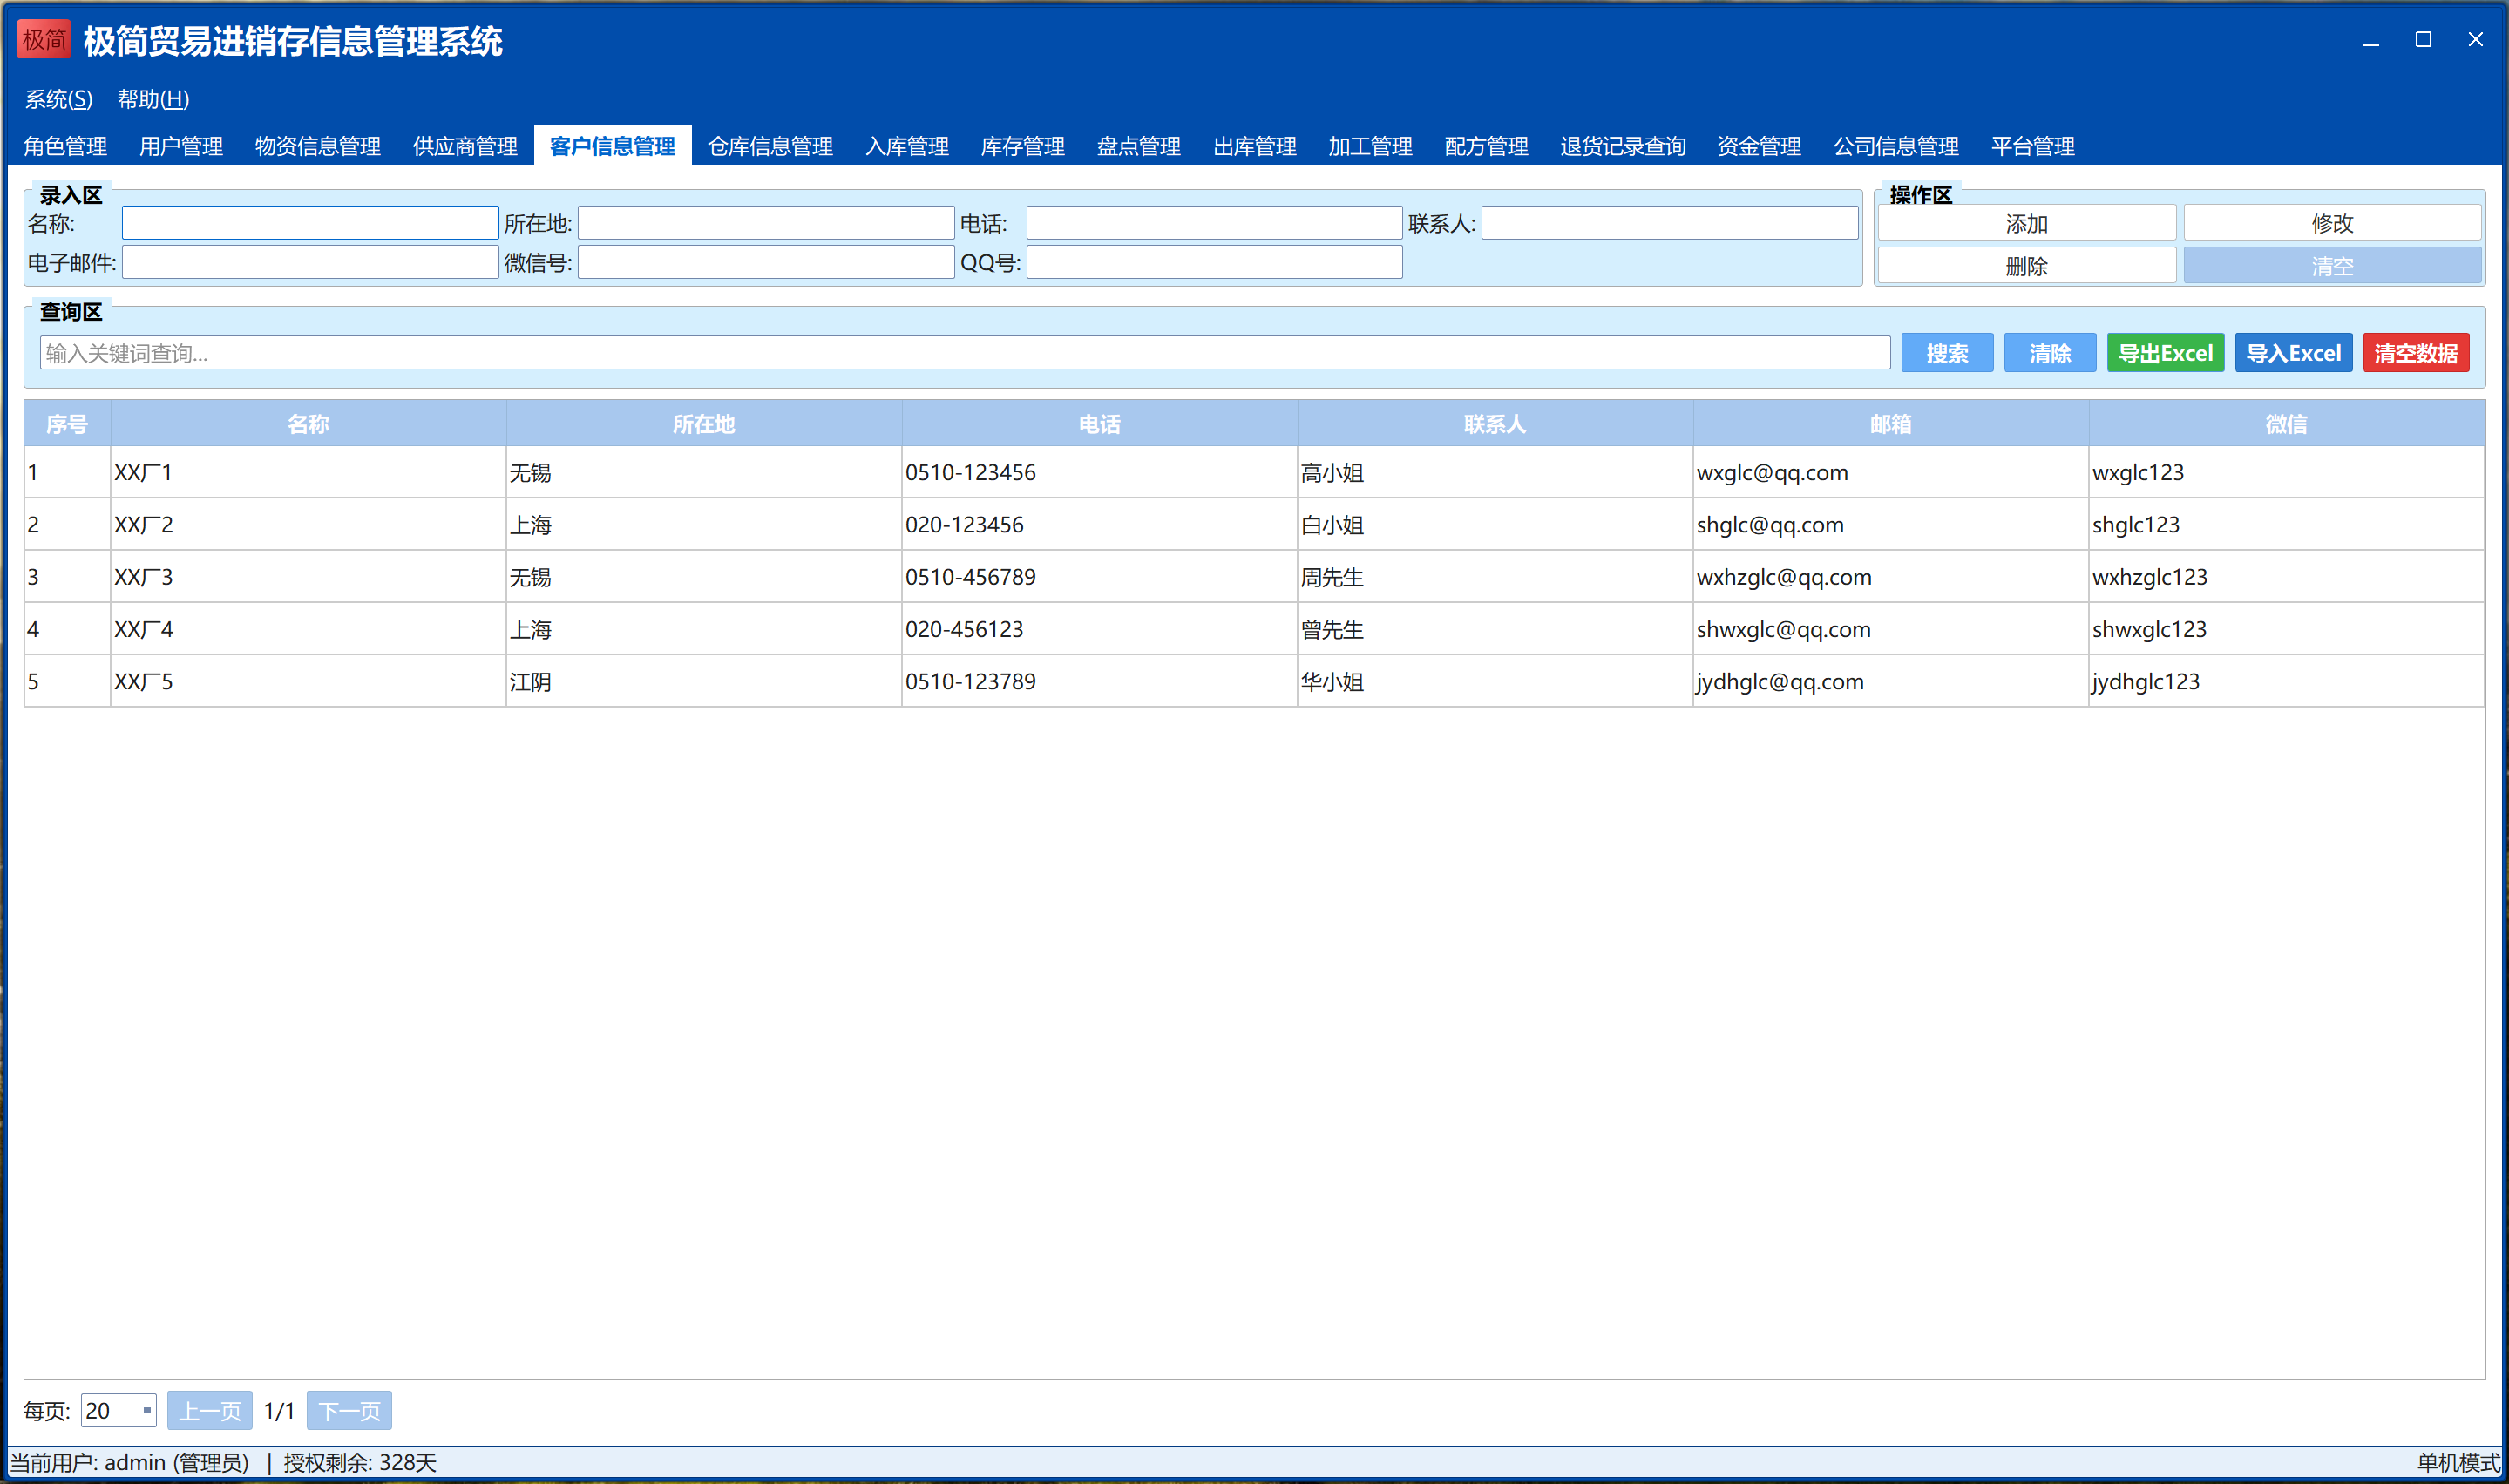Image resolution: width=2509 pixels, height=1484 pixels.
Task: Focus the 联系人 input field
Action: tap(1669, 223)
